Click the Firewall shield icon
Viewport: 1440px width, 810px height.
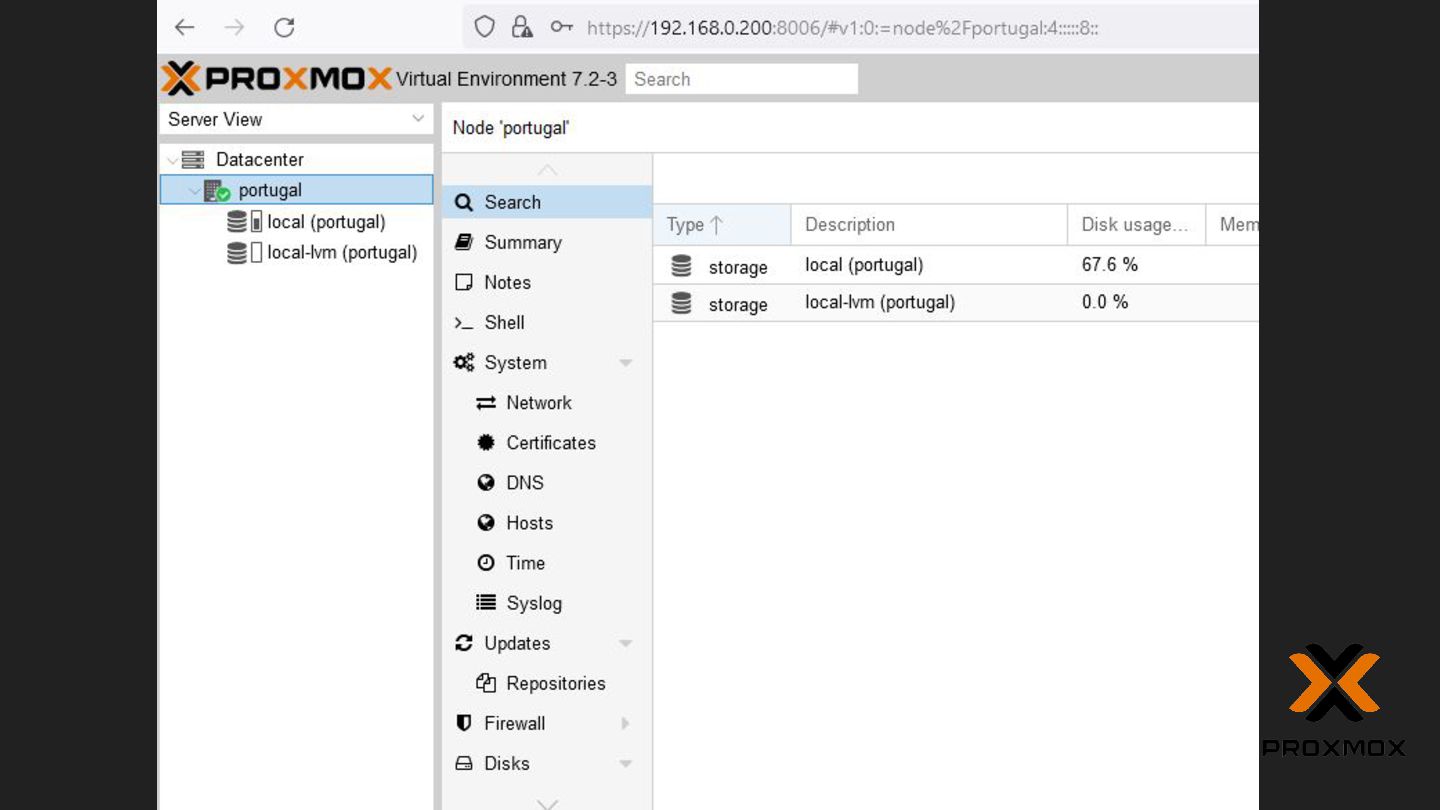pyautogui.click(x=464, y=723)
